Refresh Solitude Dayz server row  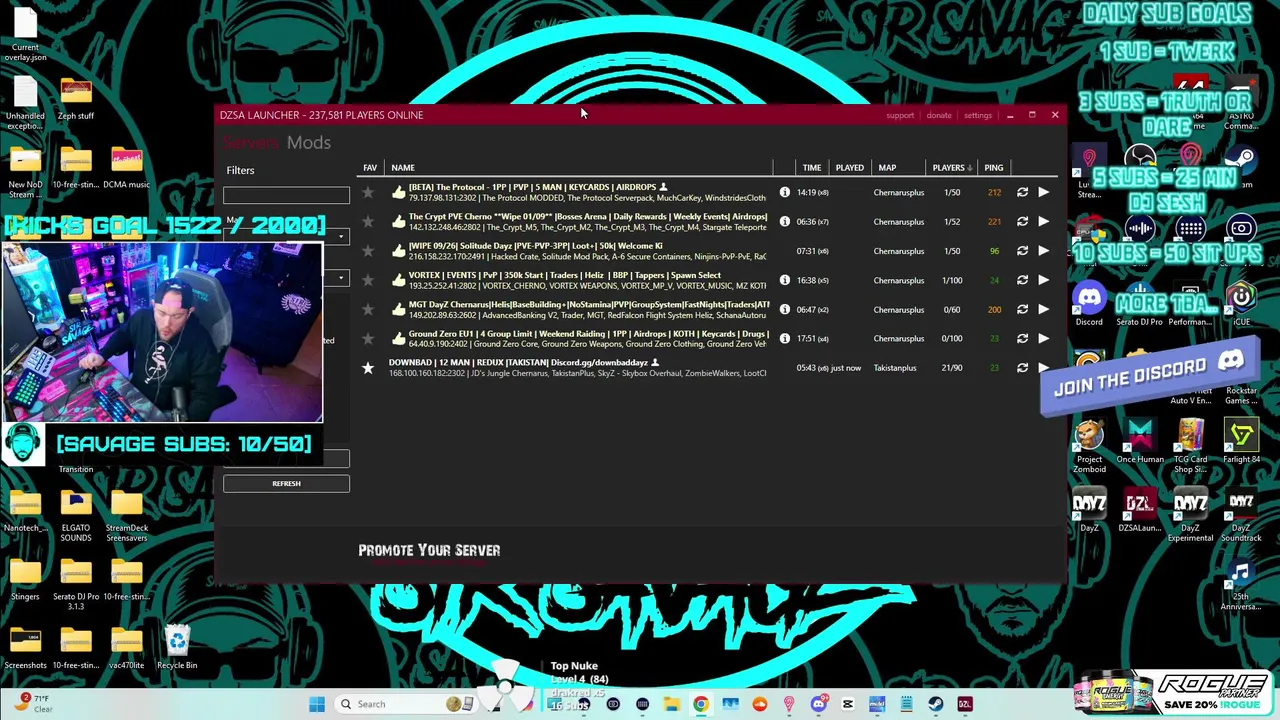coord(1022,251)
